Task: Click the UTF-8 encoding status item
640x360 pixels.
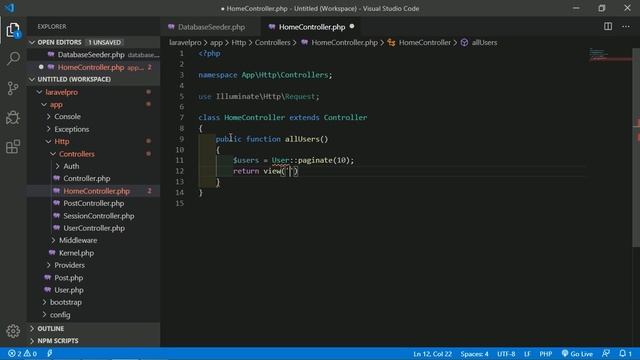Action: pyautogui.click(x=506, y=354)
